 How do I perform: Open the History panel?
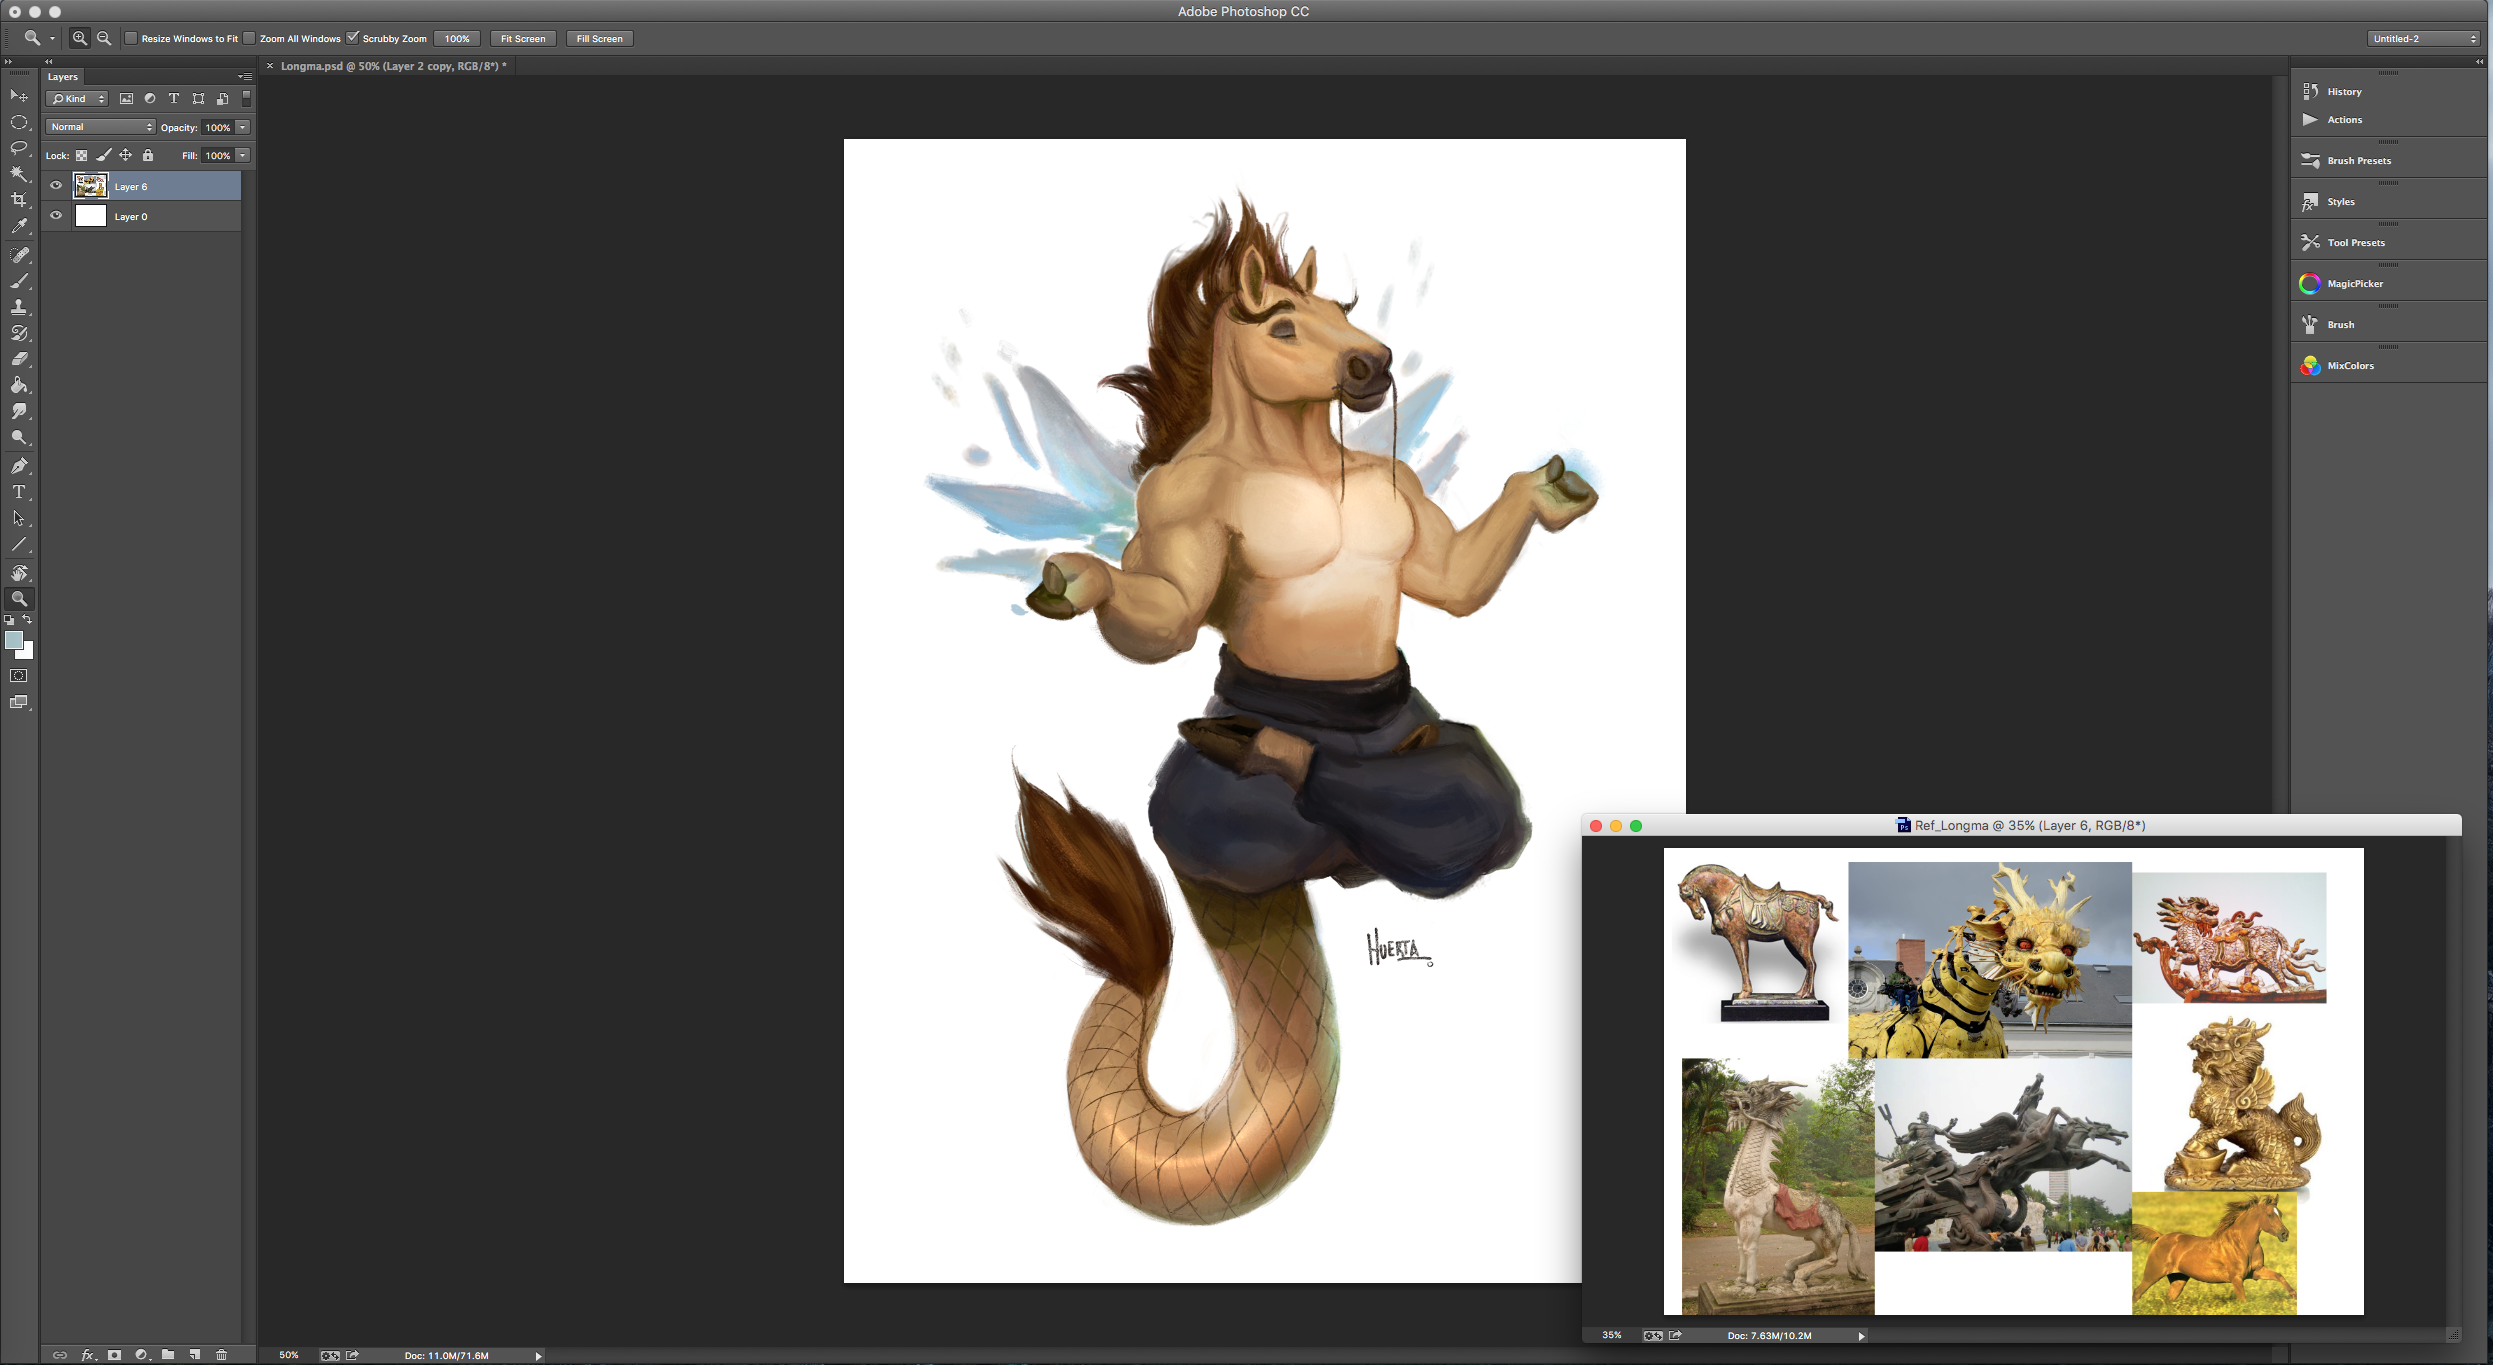2343,92
